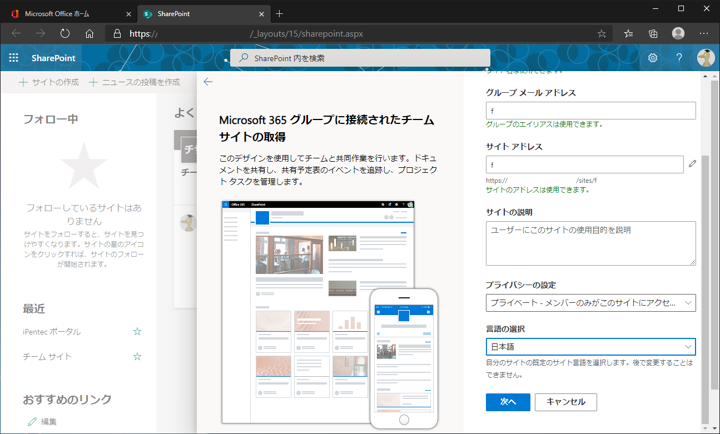Click the 次へ button
This screenshot has height=434, width=720.
(508, 402)
